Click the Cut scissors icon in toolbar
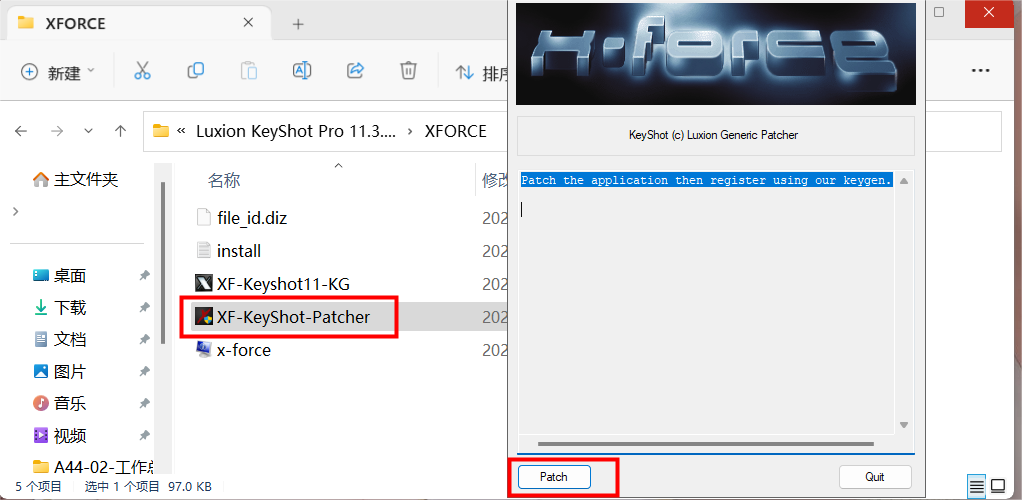 142,71
